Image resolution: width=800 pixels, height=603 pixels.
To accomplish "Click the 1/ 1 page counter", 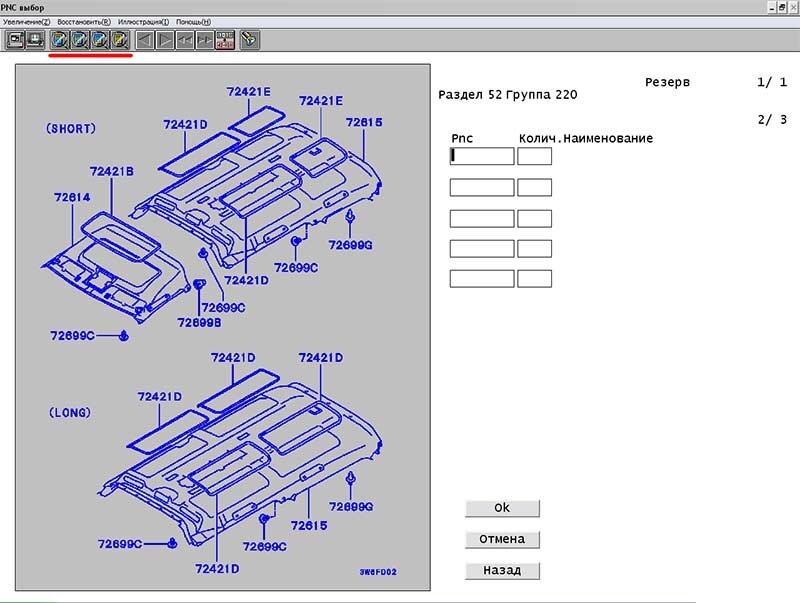I will click(x=772, y=82).
